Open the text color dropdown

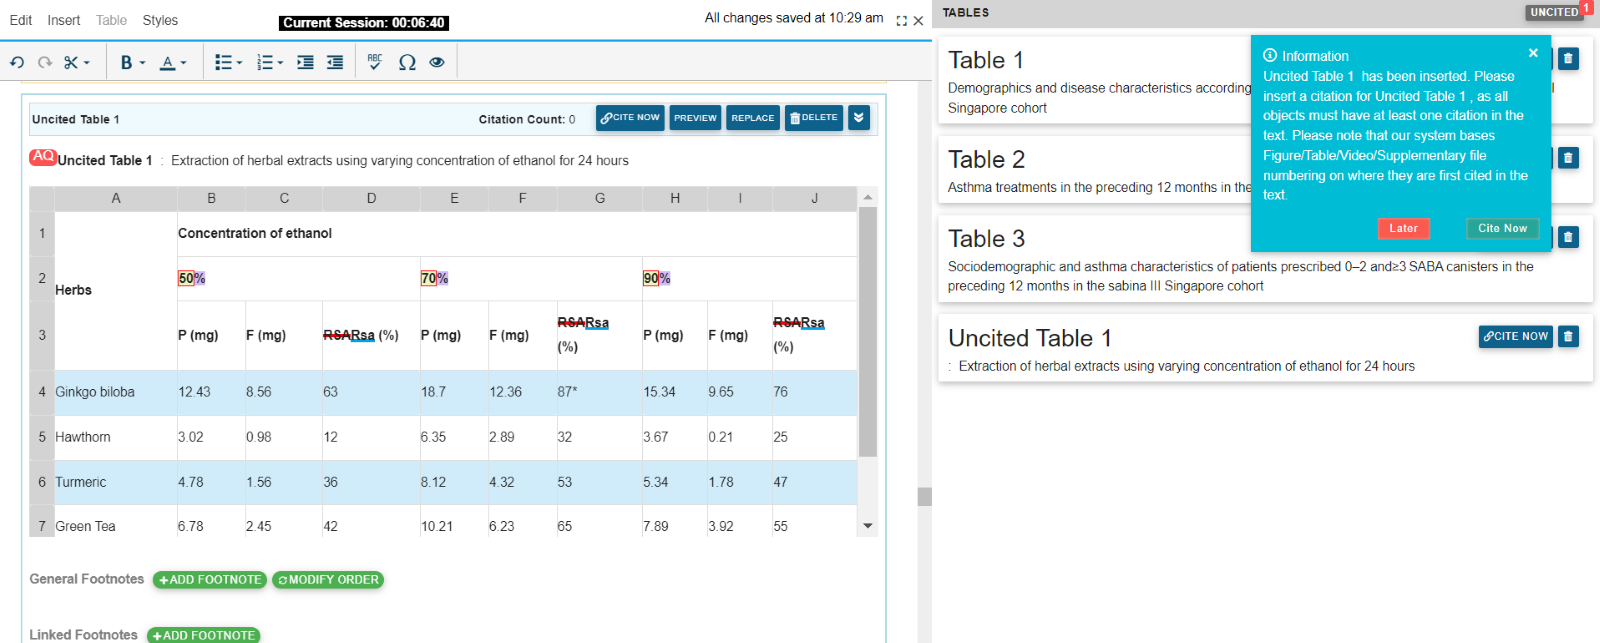point(174,62)
